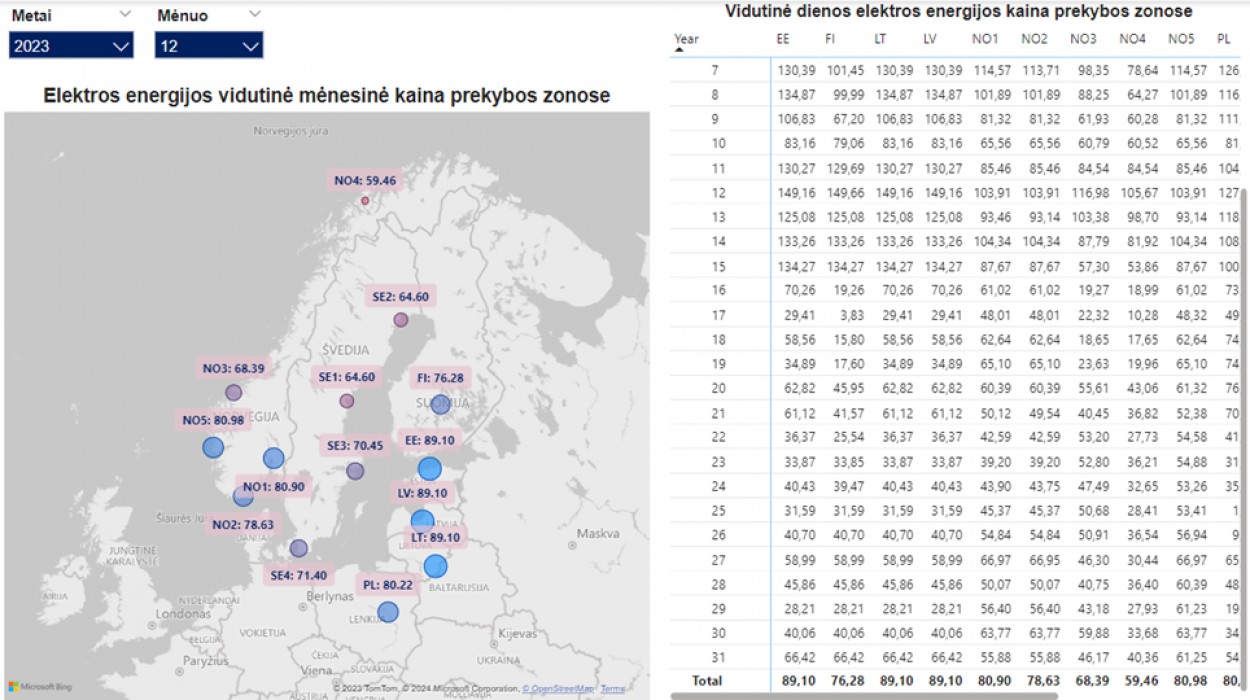Select the LT bubble in Lithuania
Image resolution: width=1250 pixels, height=700 pixels.
(x=435, y=567)
